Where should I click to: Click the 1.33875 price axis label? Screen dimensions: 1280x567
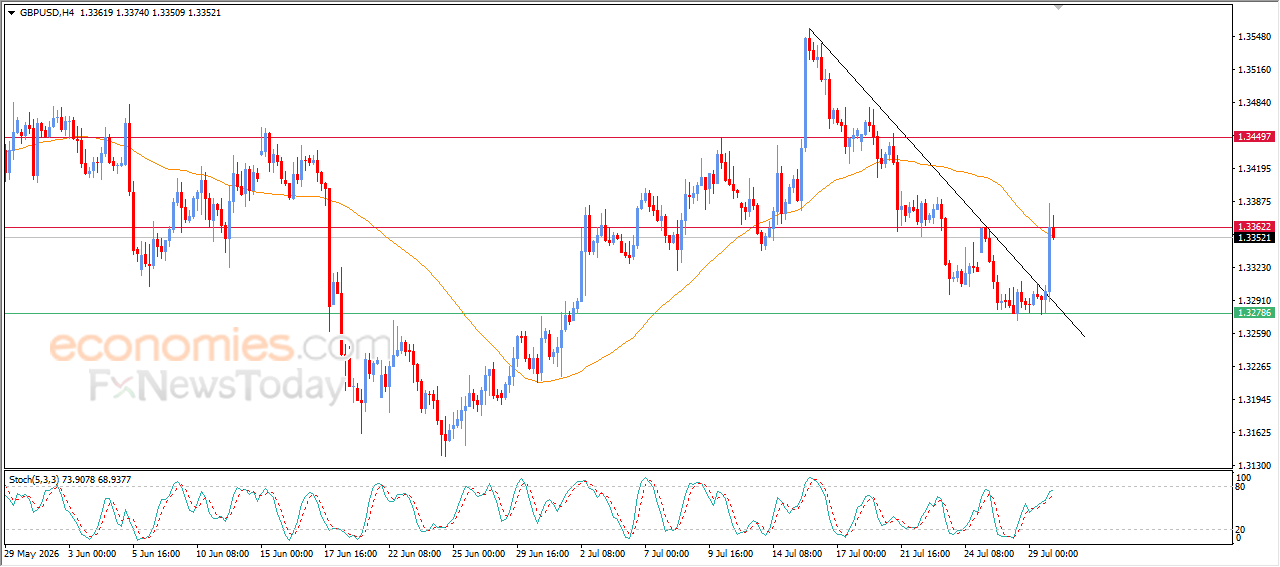[1254, 202]
